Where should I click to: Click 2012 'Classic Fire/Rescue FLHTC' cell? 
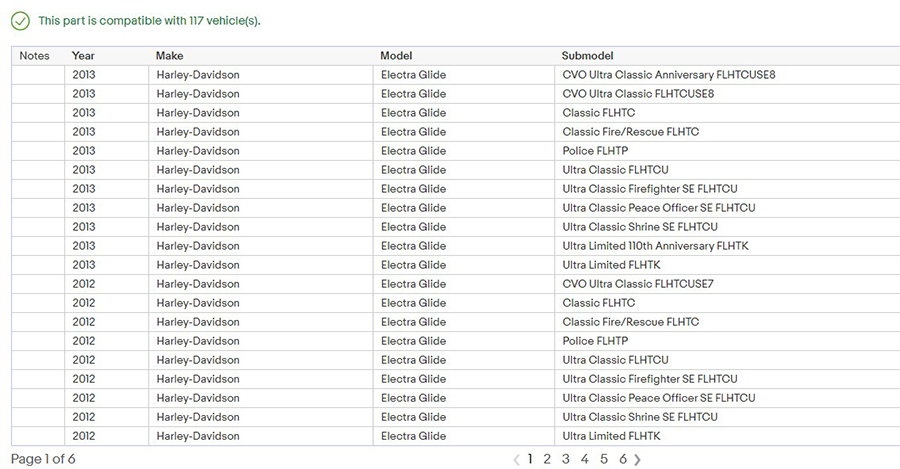pos(727,321)
